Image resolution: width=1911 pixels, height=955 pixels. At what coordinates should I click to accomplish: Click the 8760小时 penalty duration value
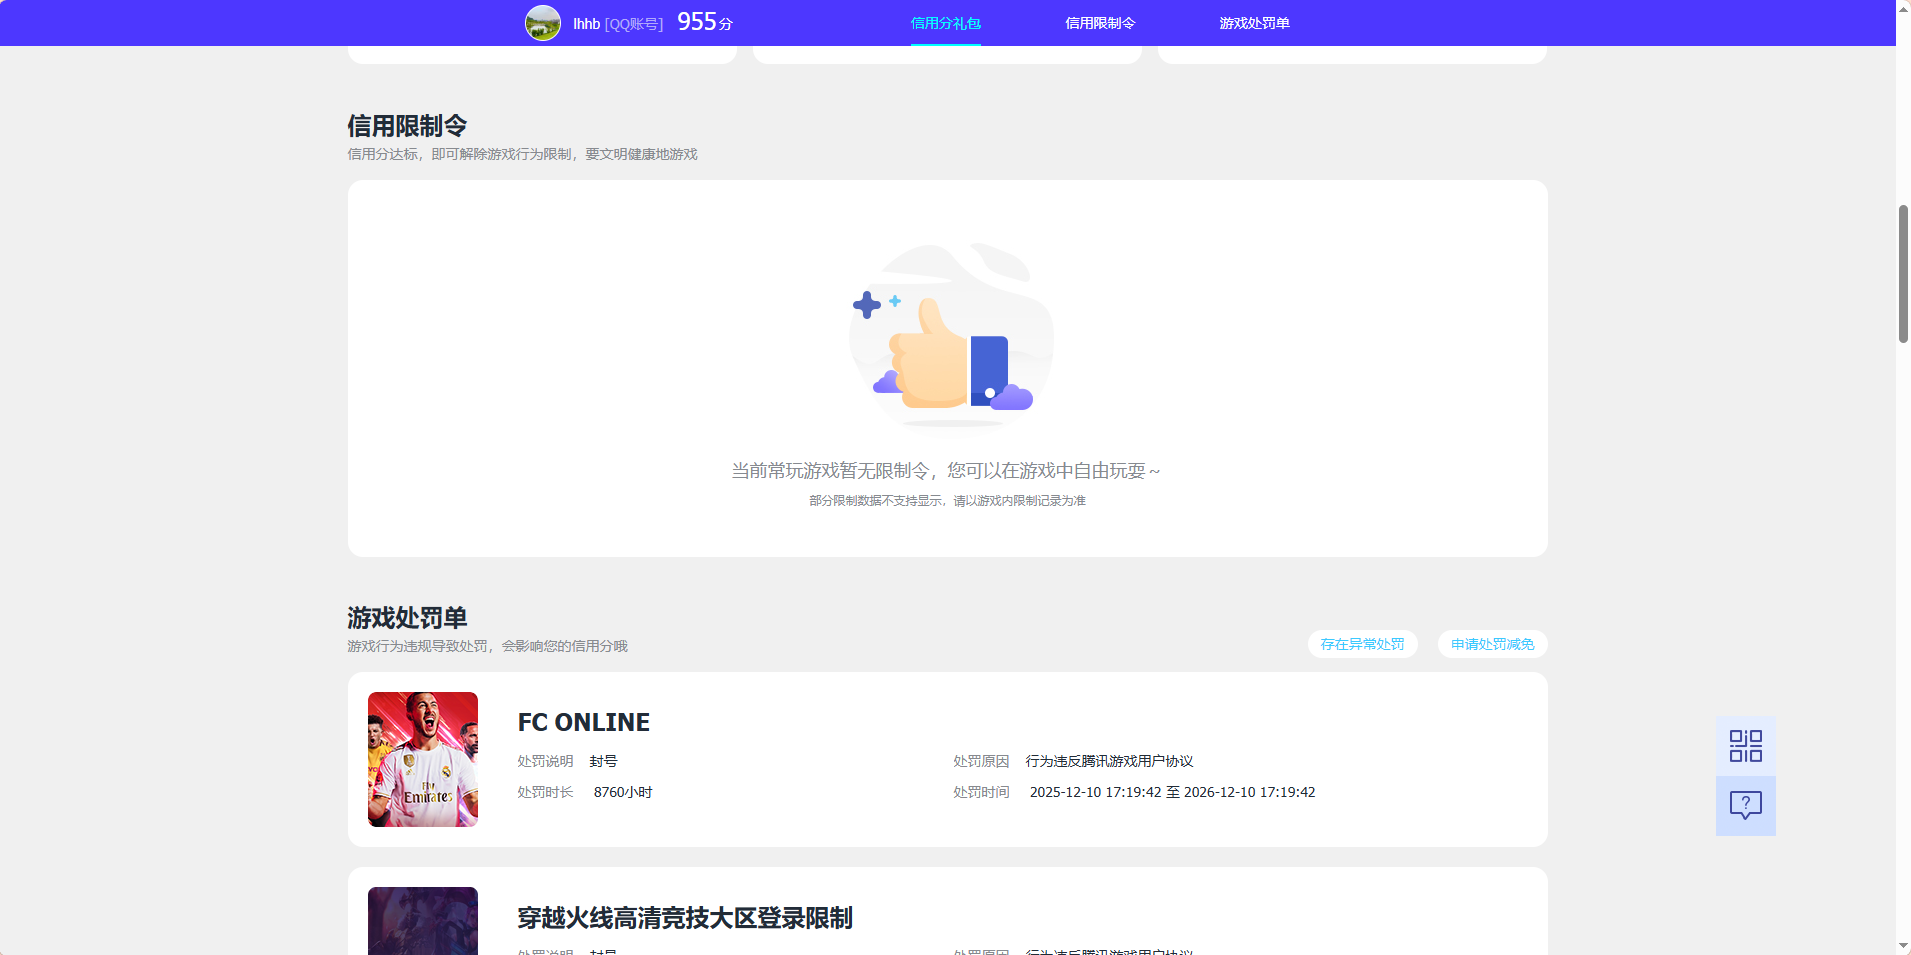pyautogui.click(x=623, y=792)
